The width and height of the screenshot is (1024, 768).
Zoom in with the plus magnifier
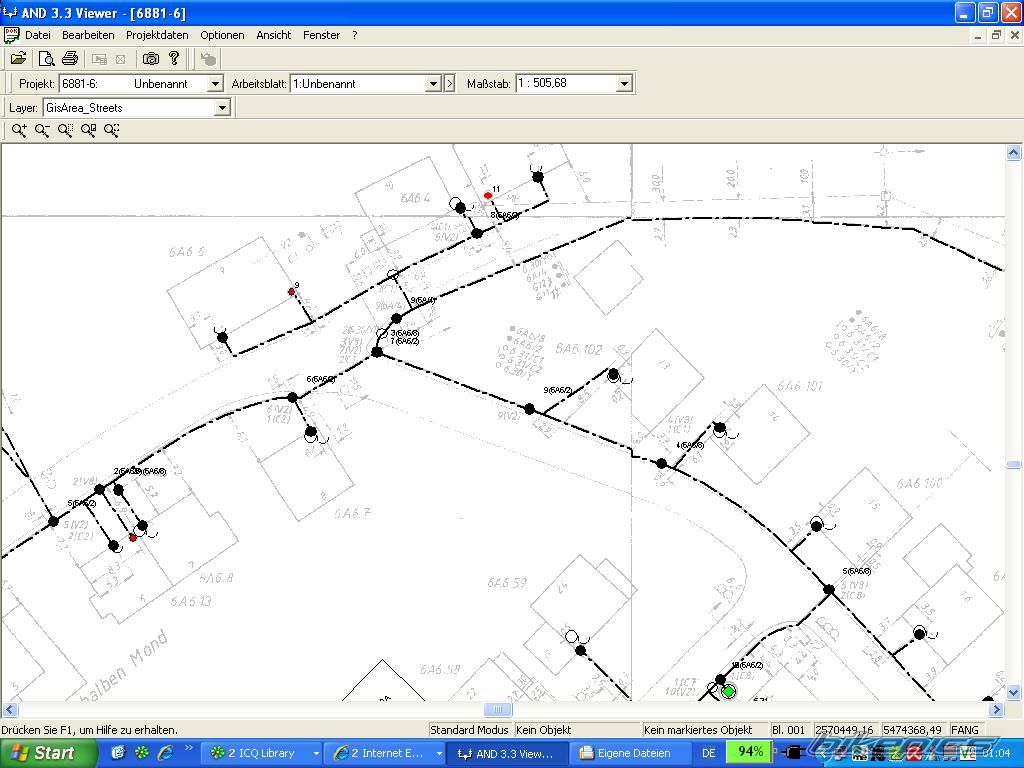point(19,131)
